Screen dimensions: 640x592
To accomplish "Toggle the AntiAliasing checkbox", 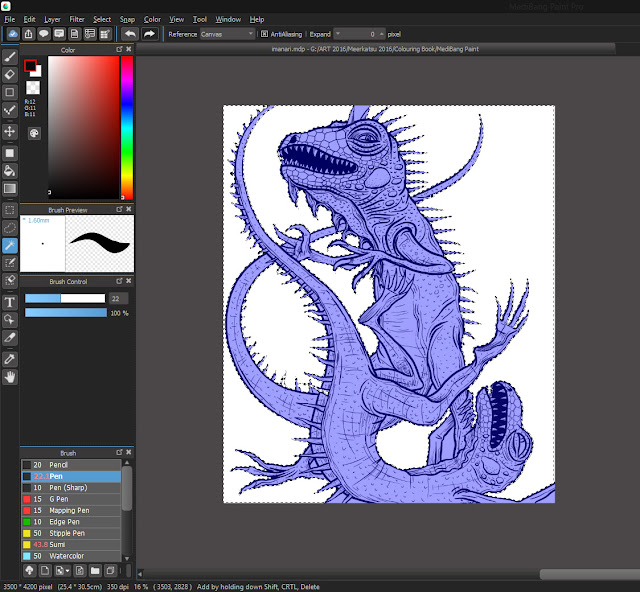I will pos(265,34).
